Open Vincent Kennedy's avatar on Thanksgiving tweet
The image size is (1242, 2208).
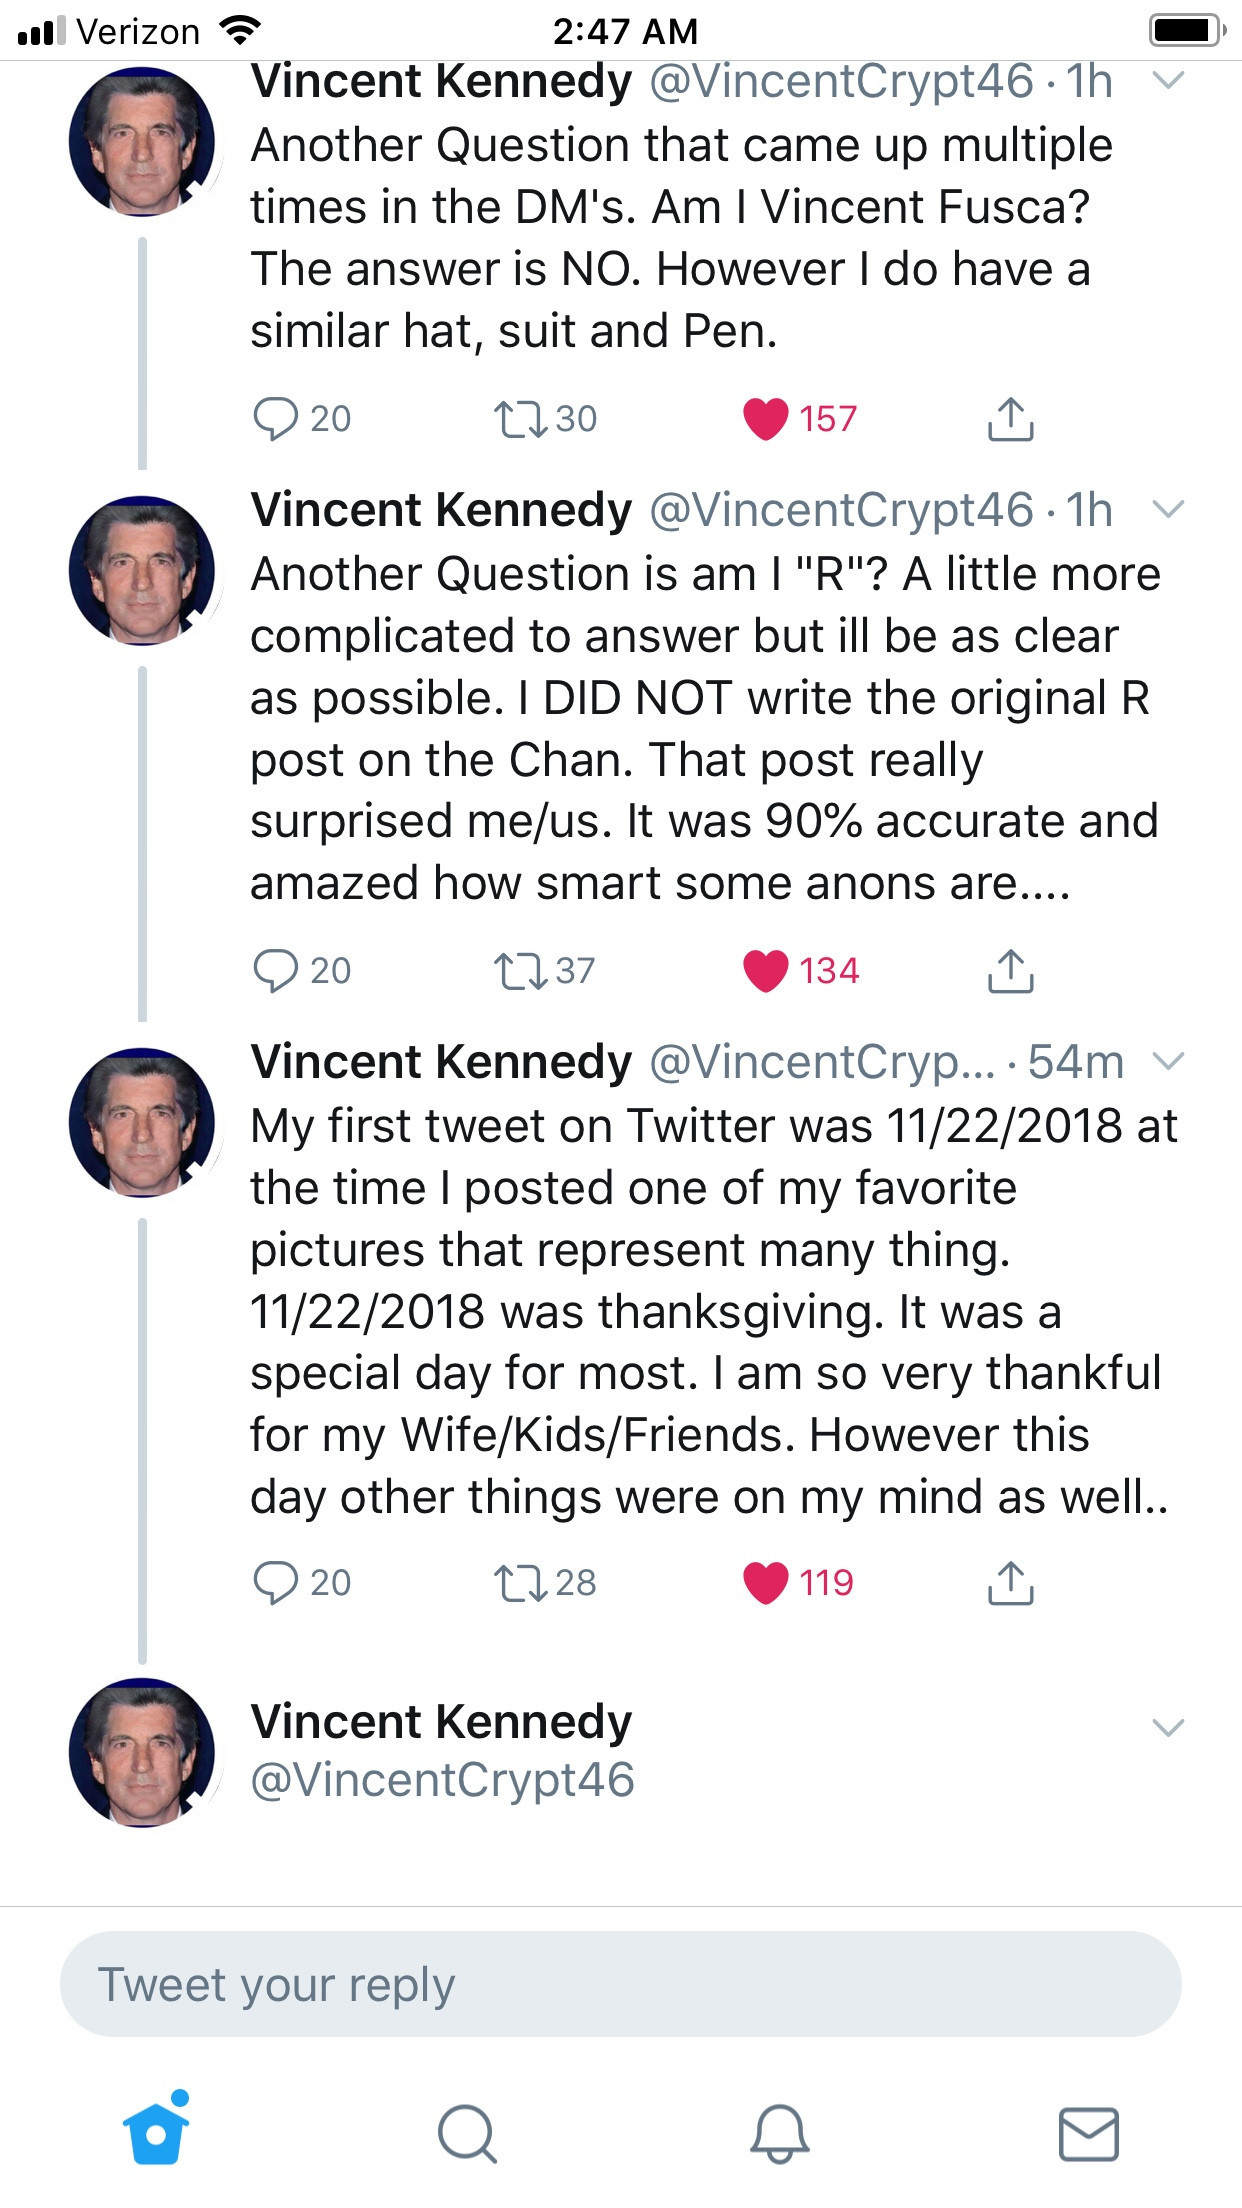click(x=142, y=1122)
